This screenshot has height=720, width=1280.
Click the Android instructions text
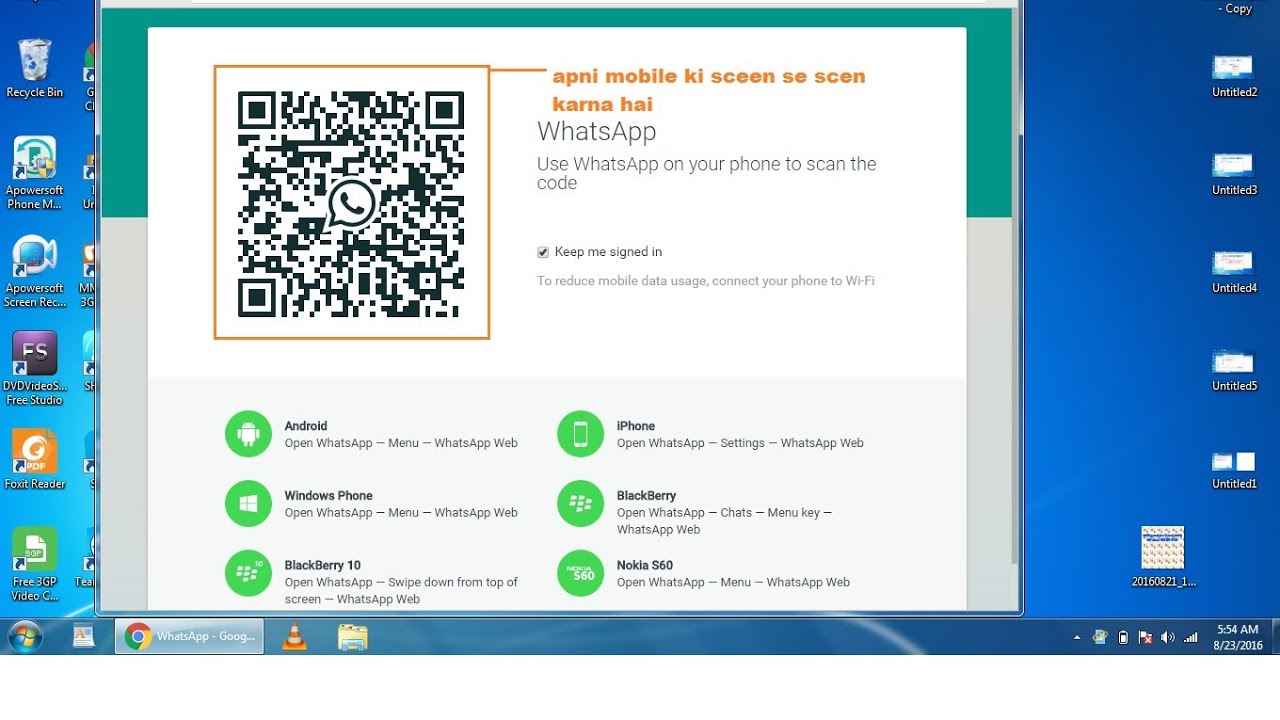click(x=401, y=443)
